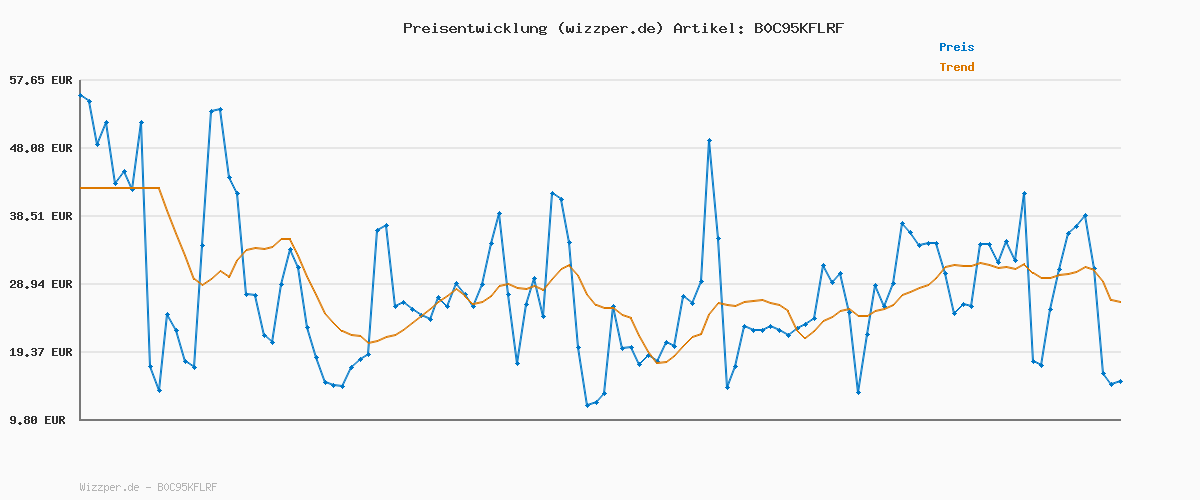Click the 38.51 EUR axis label
The height and width of the screenshot is (500, 1200).
click(39, 216)
